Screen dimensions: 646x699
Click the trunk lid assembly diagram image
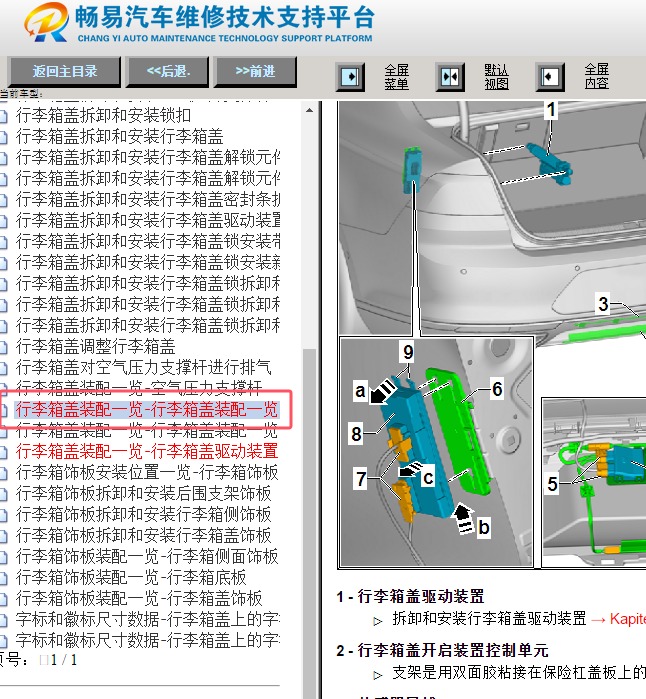[x=492, y=335]
